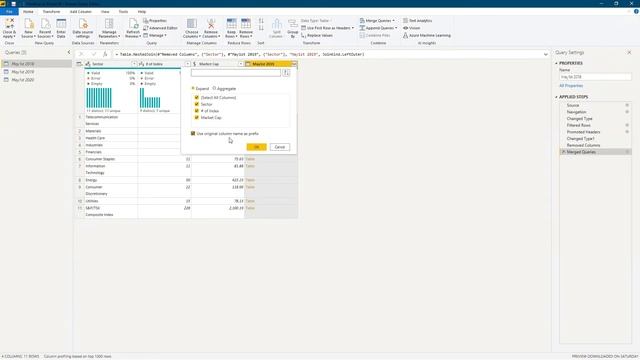
Task: Click the Recent Sources icon
Action: click(45, 24)
